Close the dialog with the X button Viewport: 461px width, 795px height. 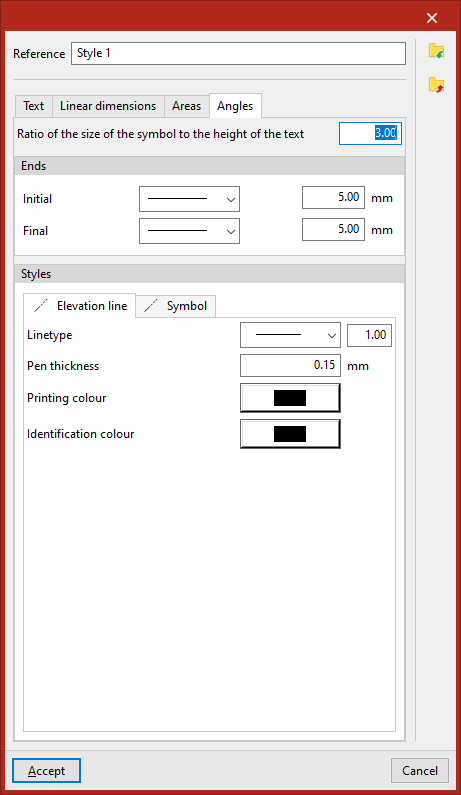click(432, 18)
